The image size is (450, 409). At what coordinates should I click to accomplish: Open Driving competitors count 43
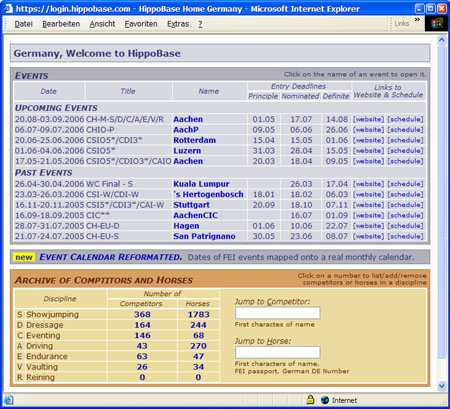coord(142,346)
